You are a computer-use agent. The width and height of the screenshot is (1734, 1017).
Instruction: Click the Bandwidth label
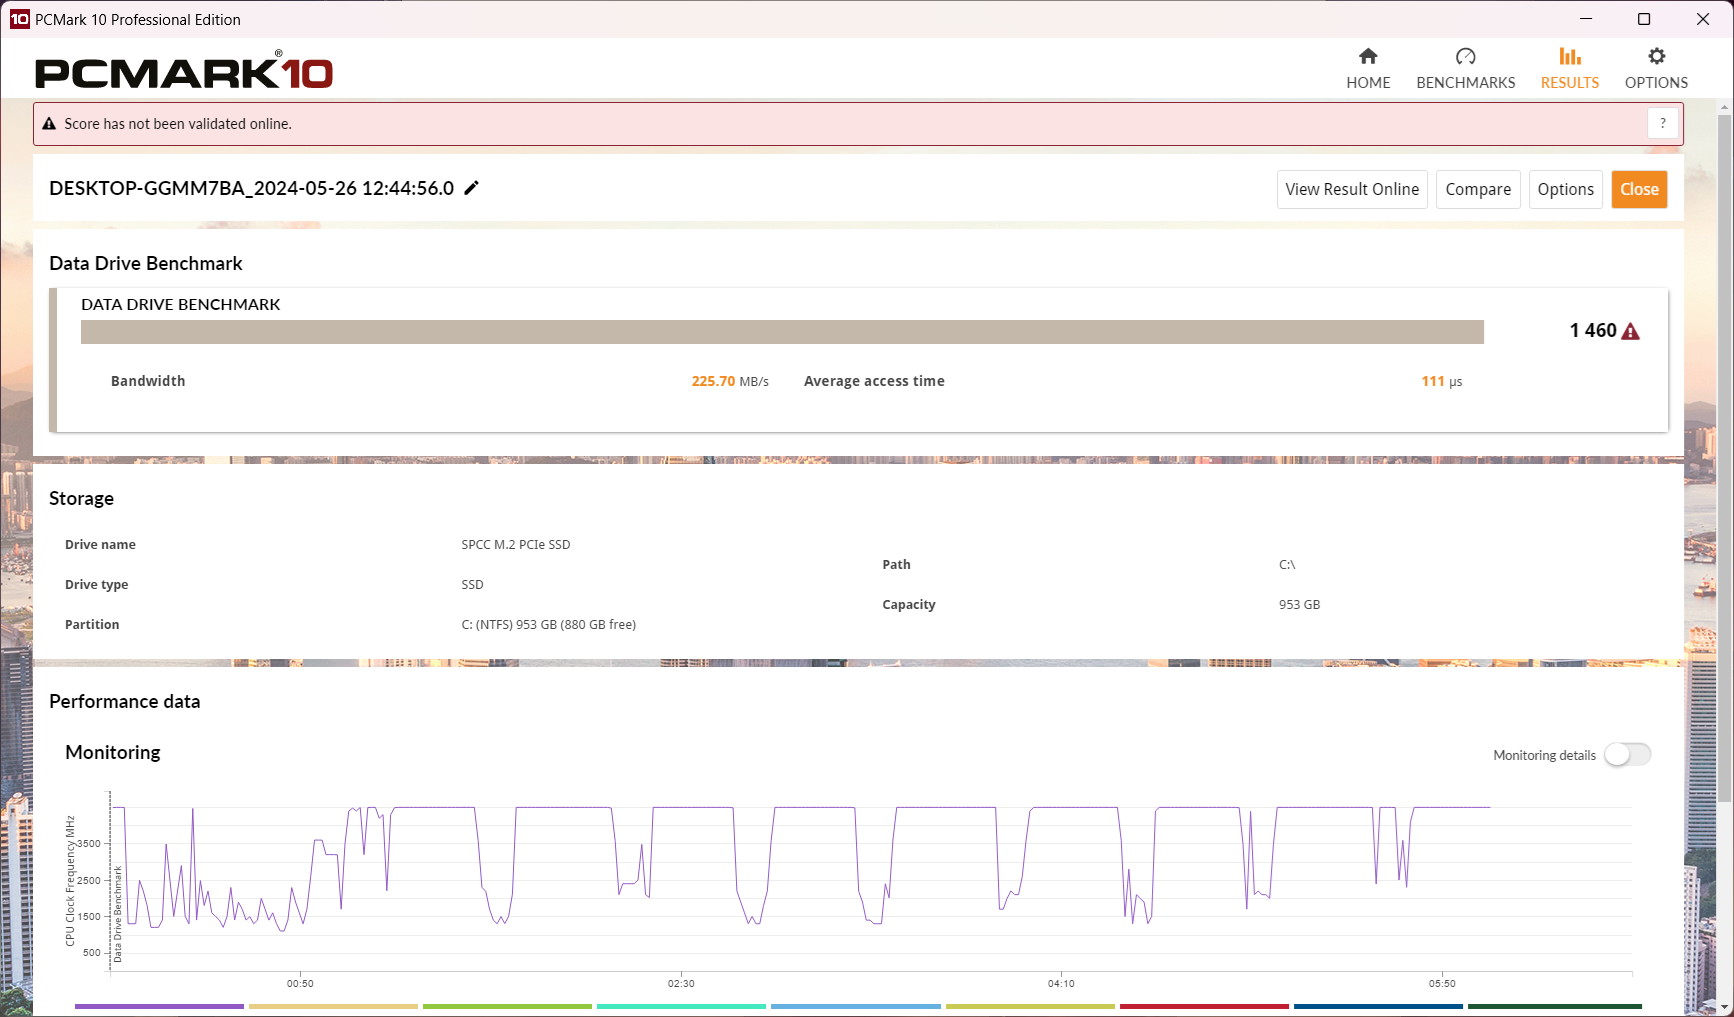coord(148,381)
